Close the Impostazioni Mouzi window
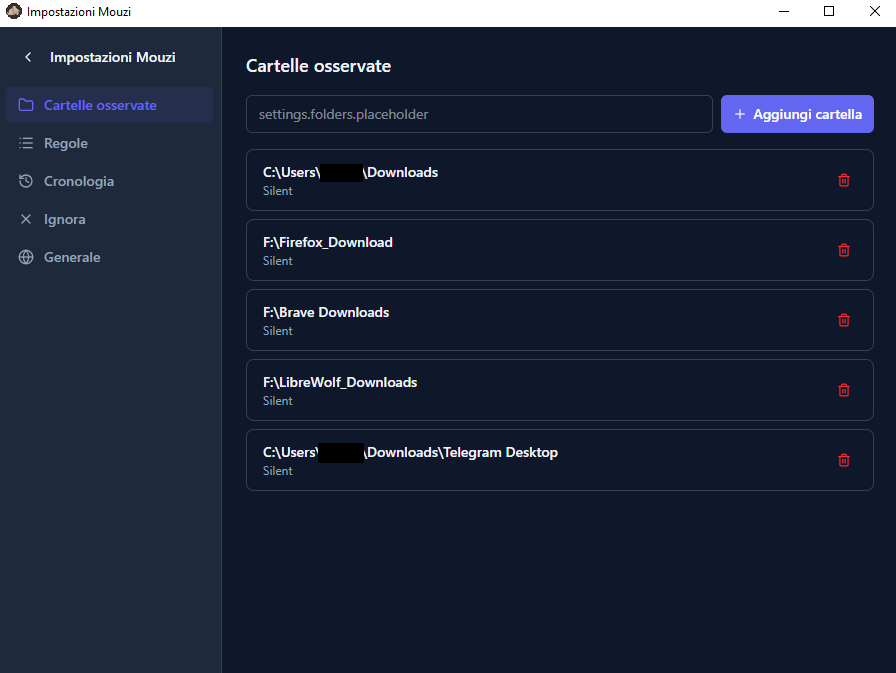The height and width of the screenshot is (673, 896). click(874, 11)
